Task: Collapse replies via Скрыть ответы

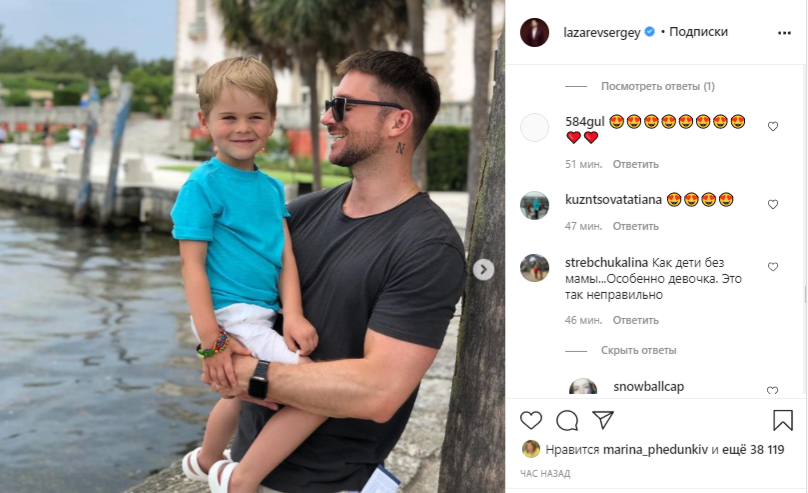Action: [638, 350]
